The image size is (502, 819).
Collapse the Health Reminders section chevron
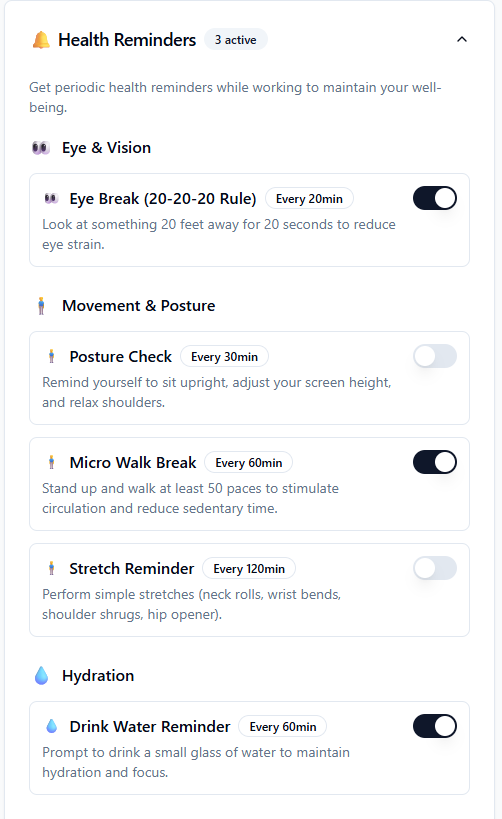(x=462, y=39)
